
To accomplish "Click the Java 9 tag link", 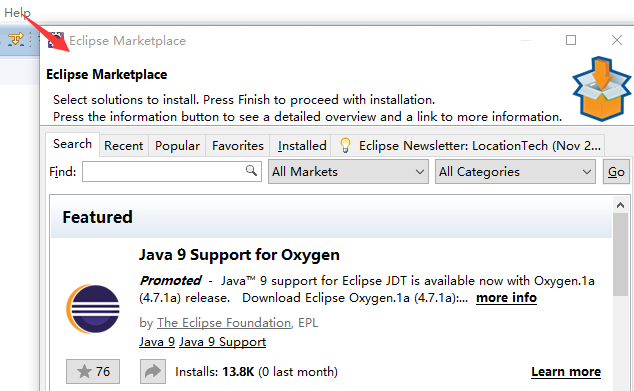I will click(x=157, y=342).
